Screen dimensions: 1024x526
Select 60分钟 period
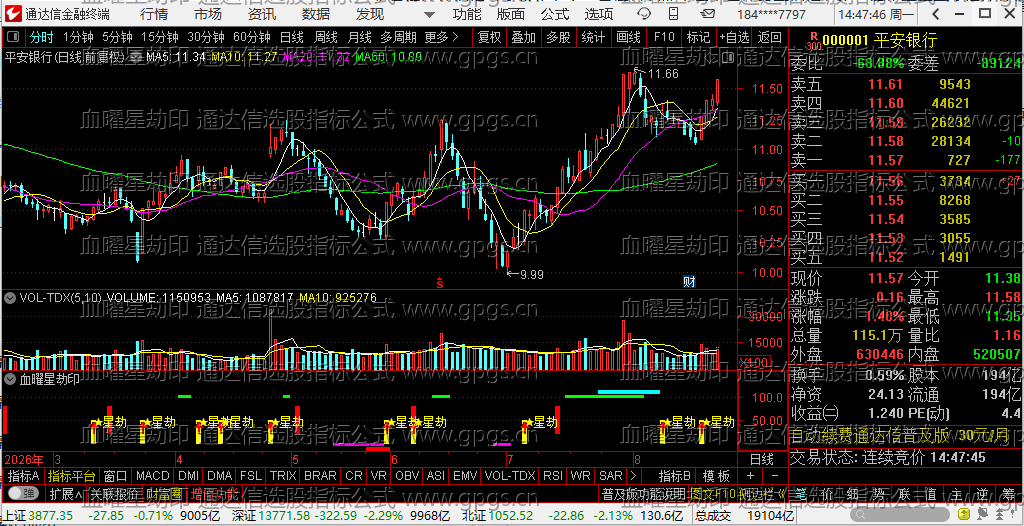[x=251, y=37]
